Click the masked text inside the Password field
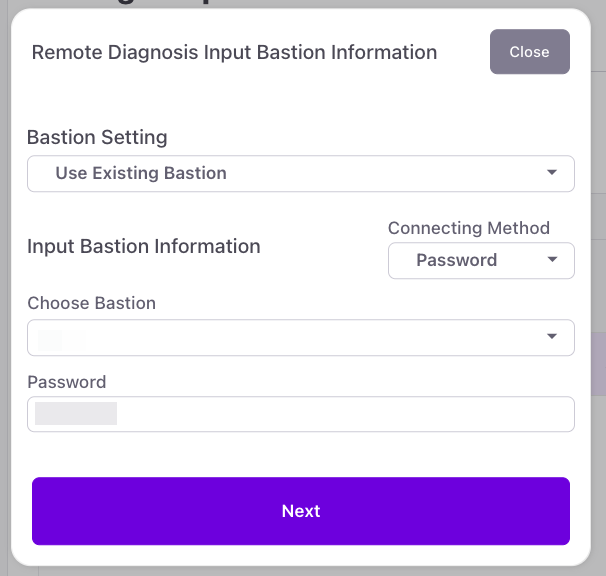The width and height of the screenshot is (606, 576). [76, 414]
